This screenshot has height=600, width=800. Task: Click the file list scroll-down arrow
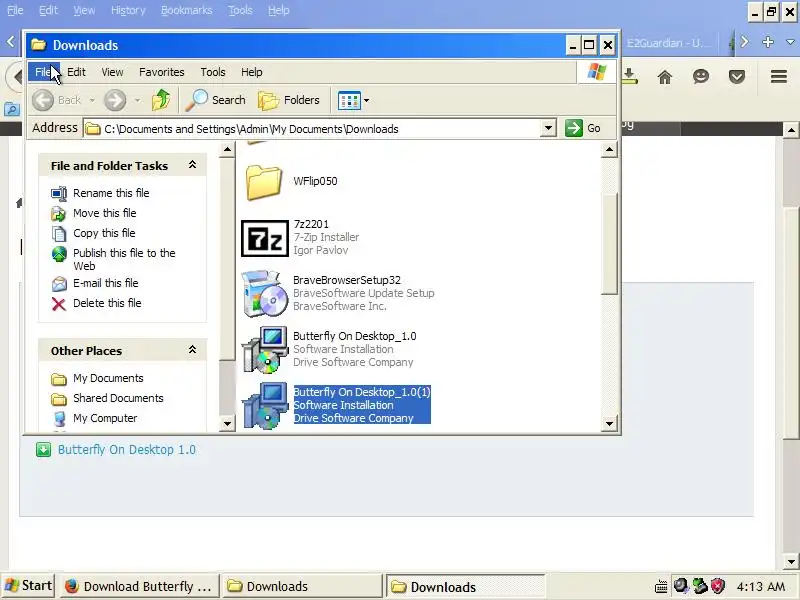click(609, 423)
